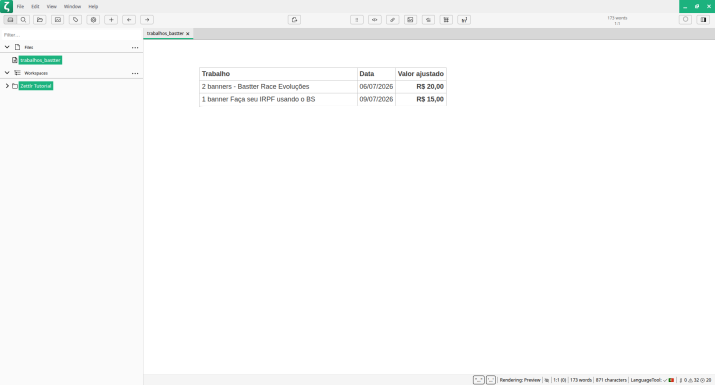Click the Data column header
Viewport: 715px width, 385px height.
point(376,74)
